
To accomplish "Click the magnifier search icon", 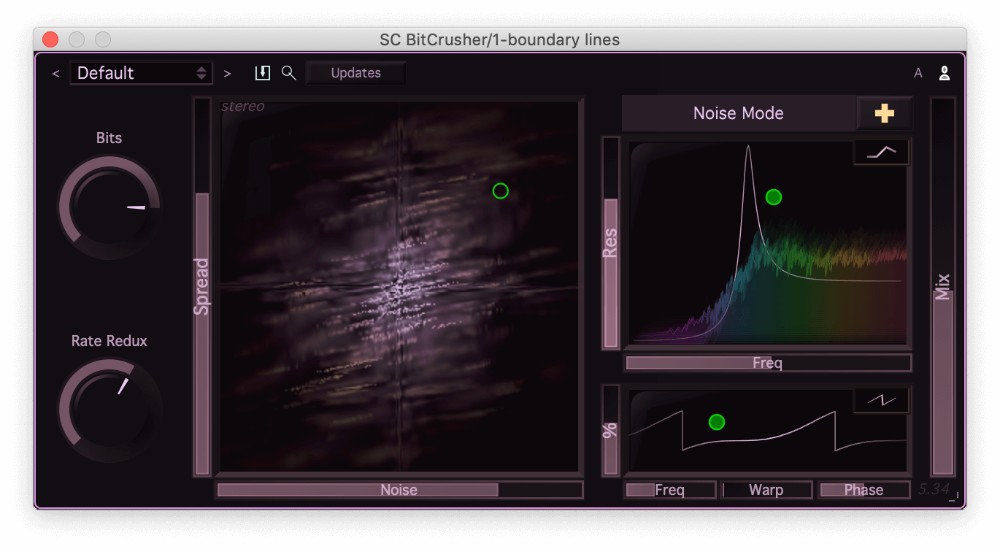I will 288,73.
